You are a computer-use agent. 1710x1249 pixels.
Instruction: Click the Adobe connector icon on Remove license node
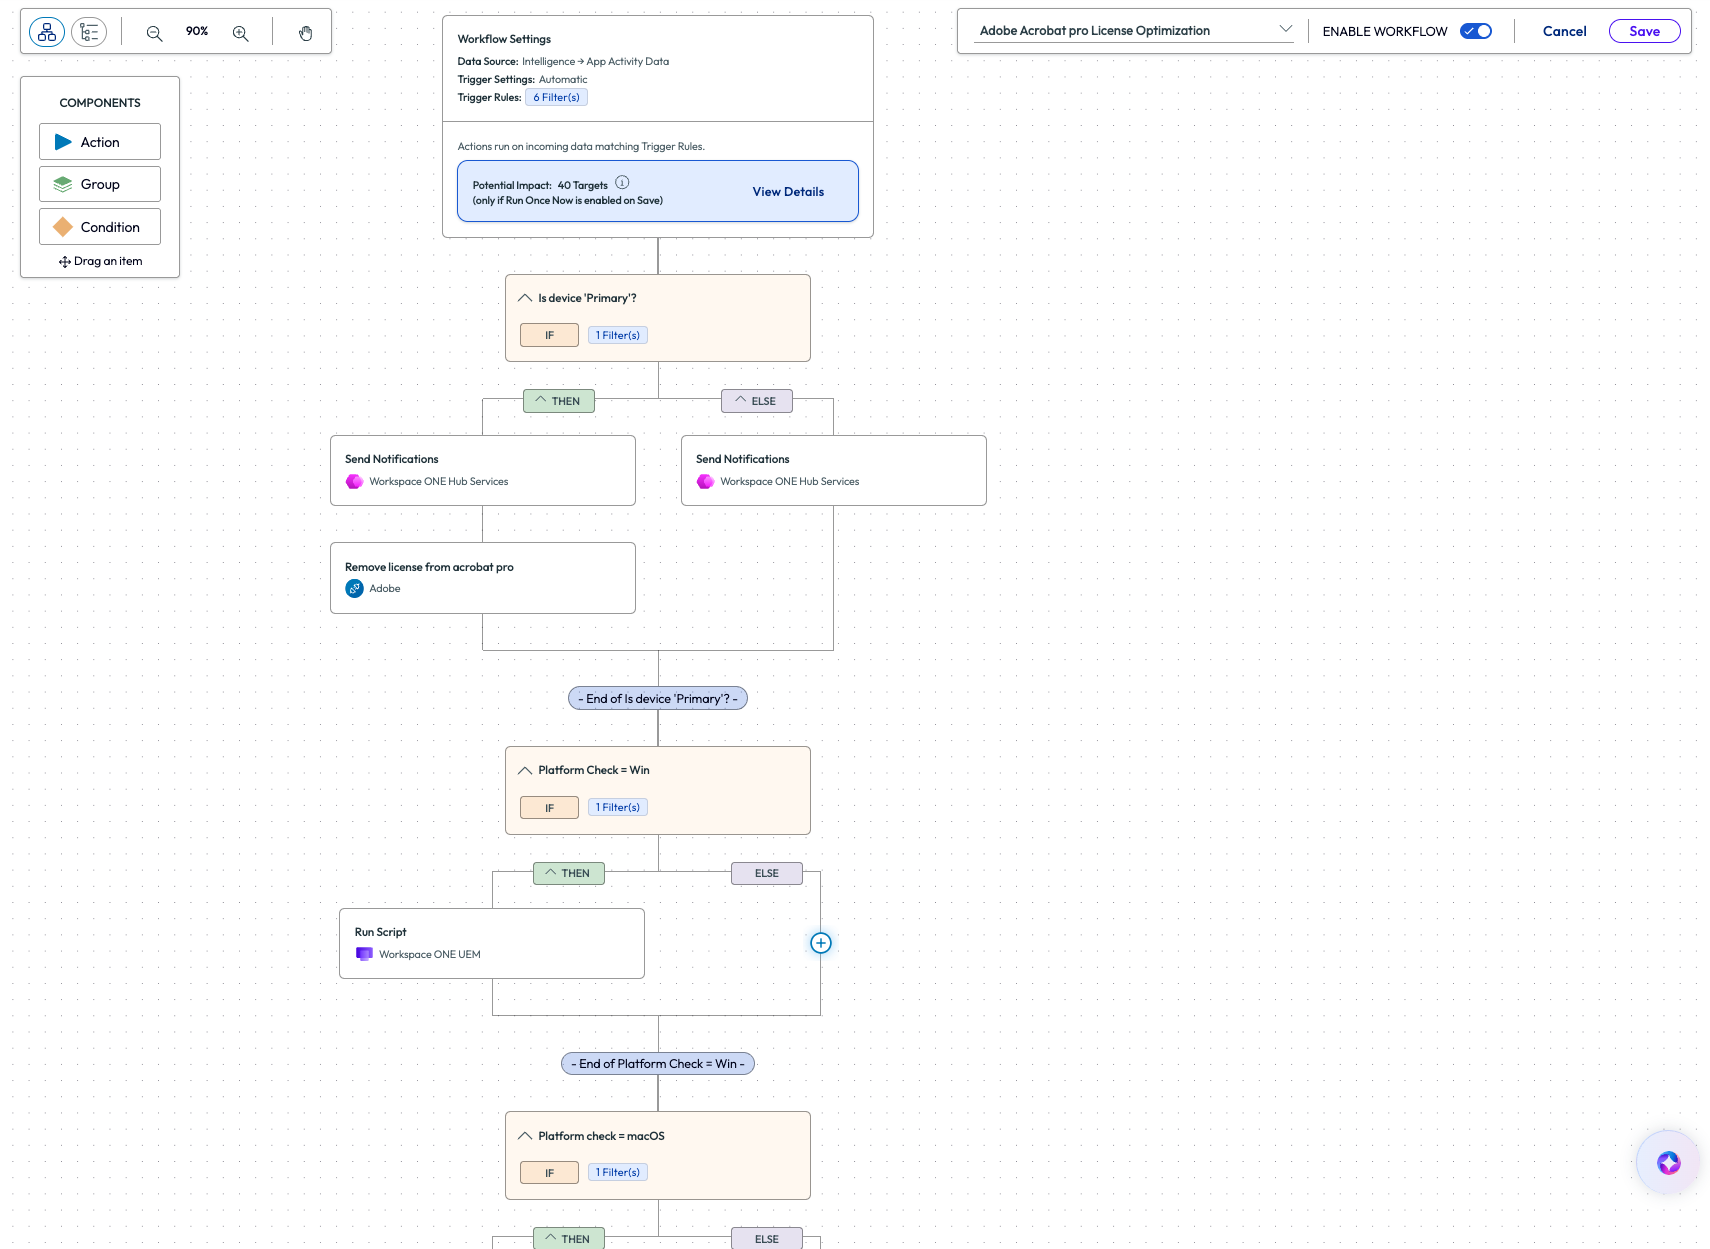[x=355, y=588]
